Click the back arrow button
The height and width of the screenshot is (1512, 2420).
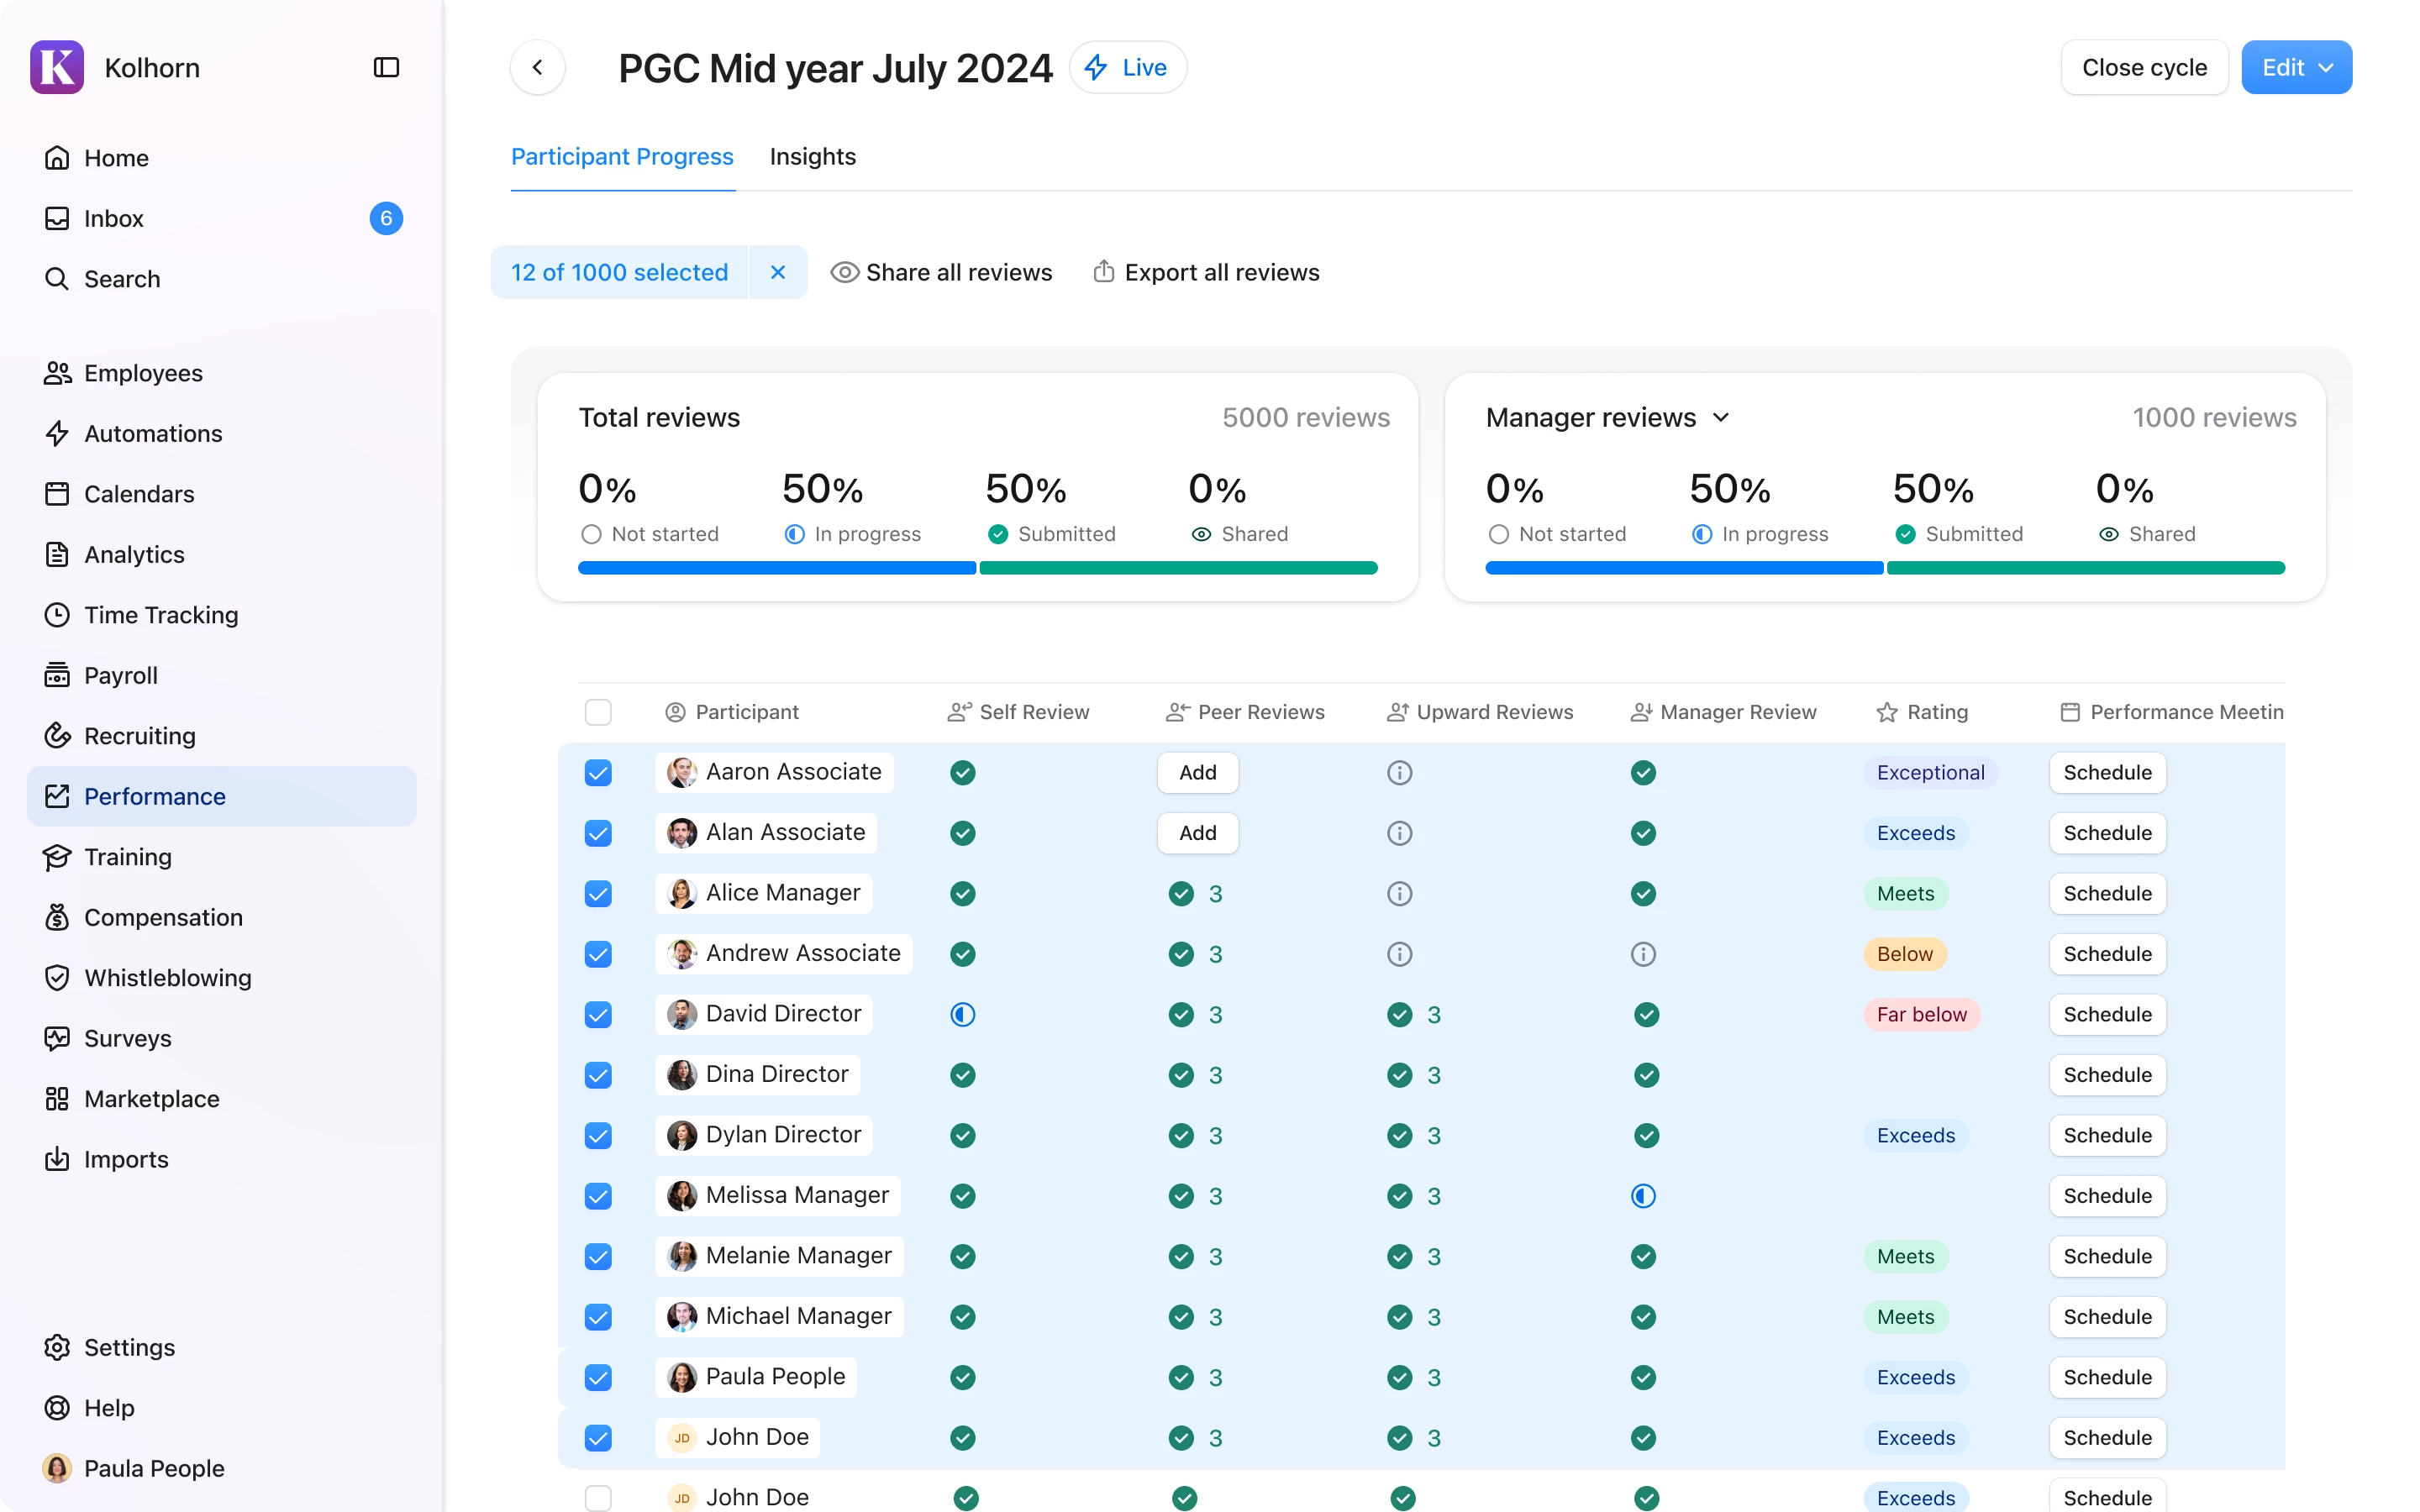[x=538, y=67]
